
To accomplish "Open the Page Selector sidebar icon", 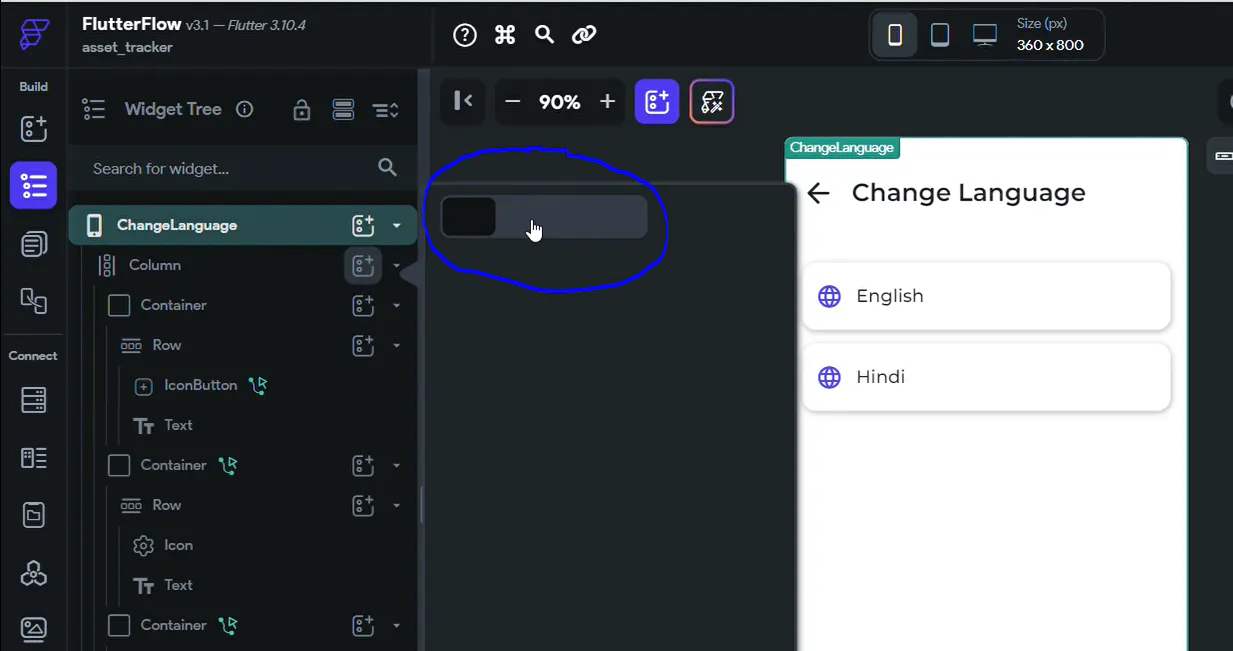I will (x=34, y=243).
